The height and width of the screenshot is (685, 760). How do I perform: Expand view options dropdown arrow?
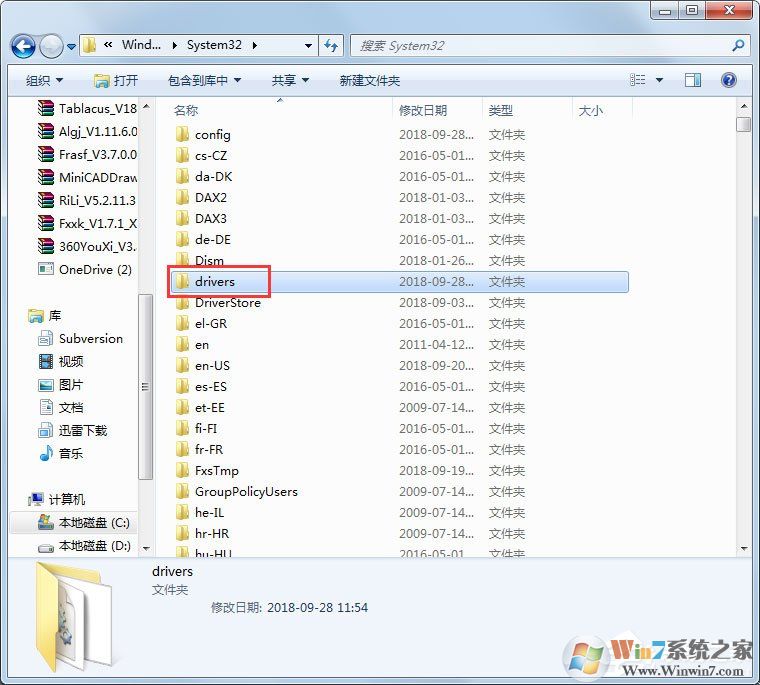coord(659,80)
